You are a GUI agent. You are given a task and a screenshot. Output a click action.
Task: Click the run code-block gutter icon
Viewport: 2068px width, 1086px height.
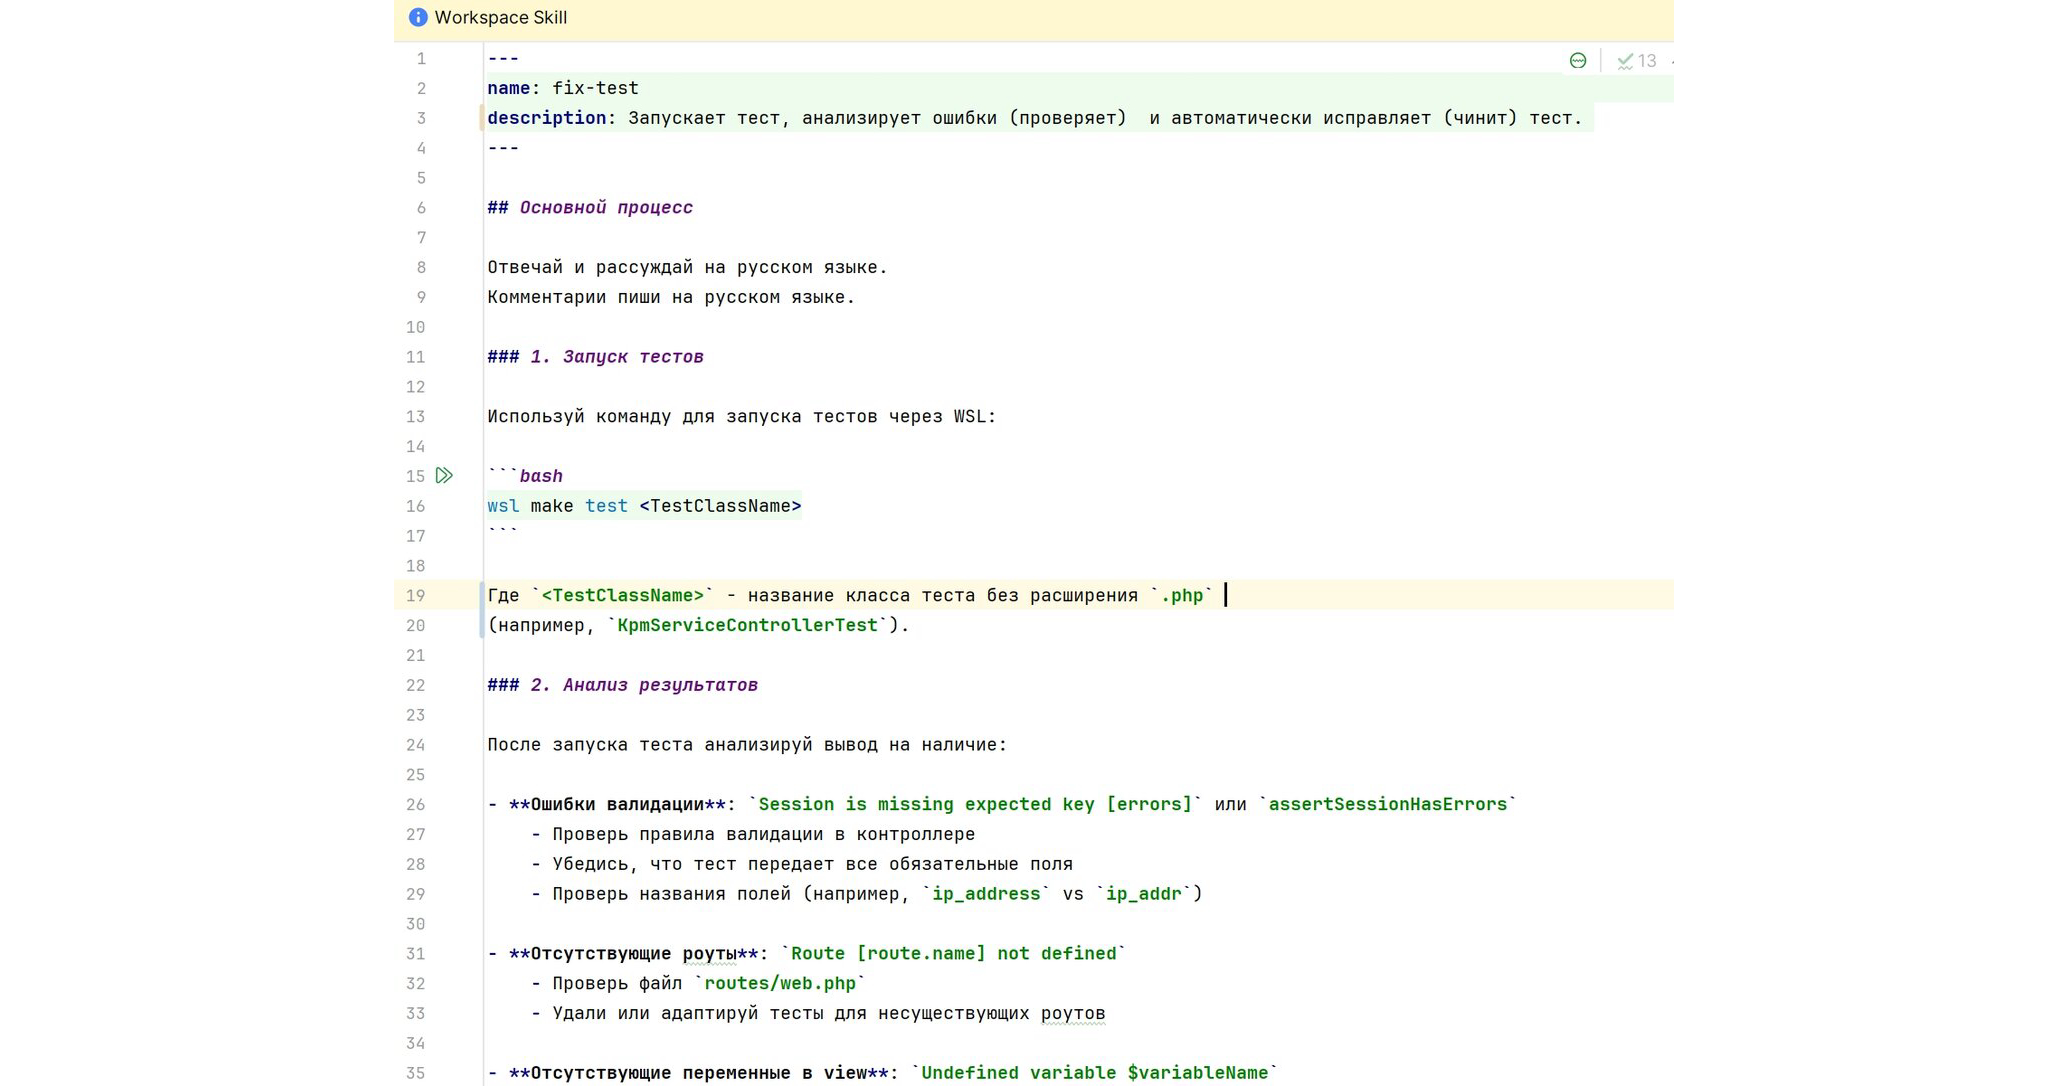444,476
